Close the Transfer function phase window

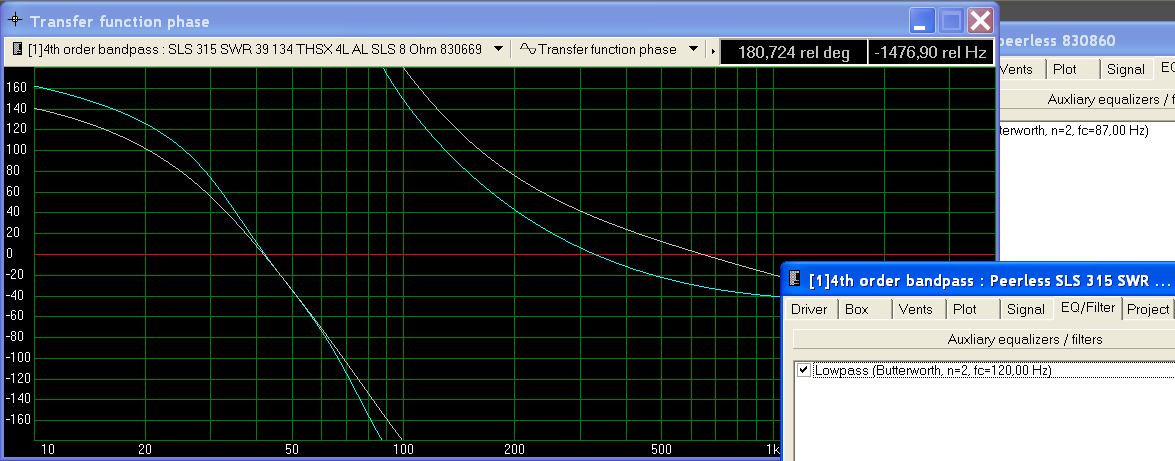coord(980,20)
